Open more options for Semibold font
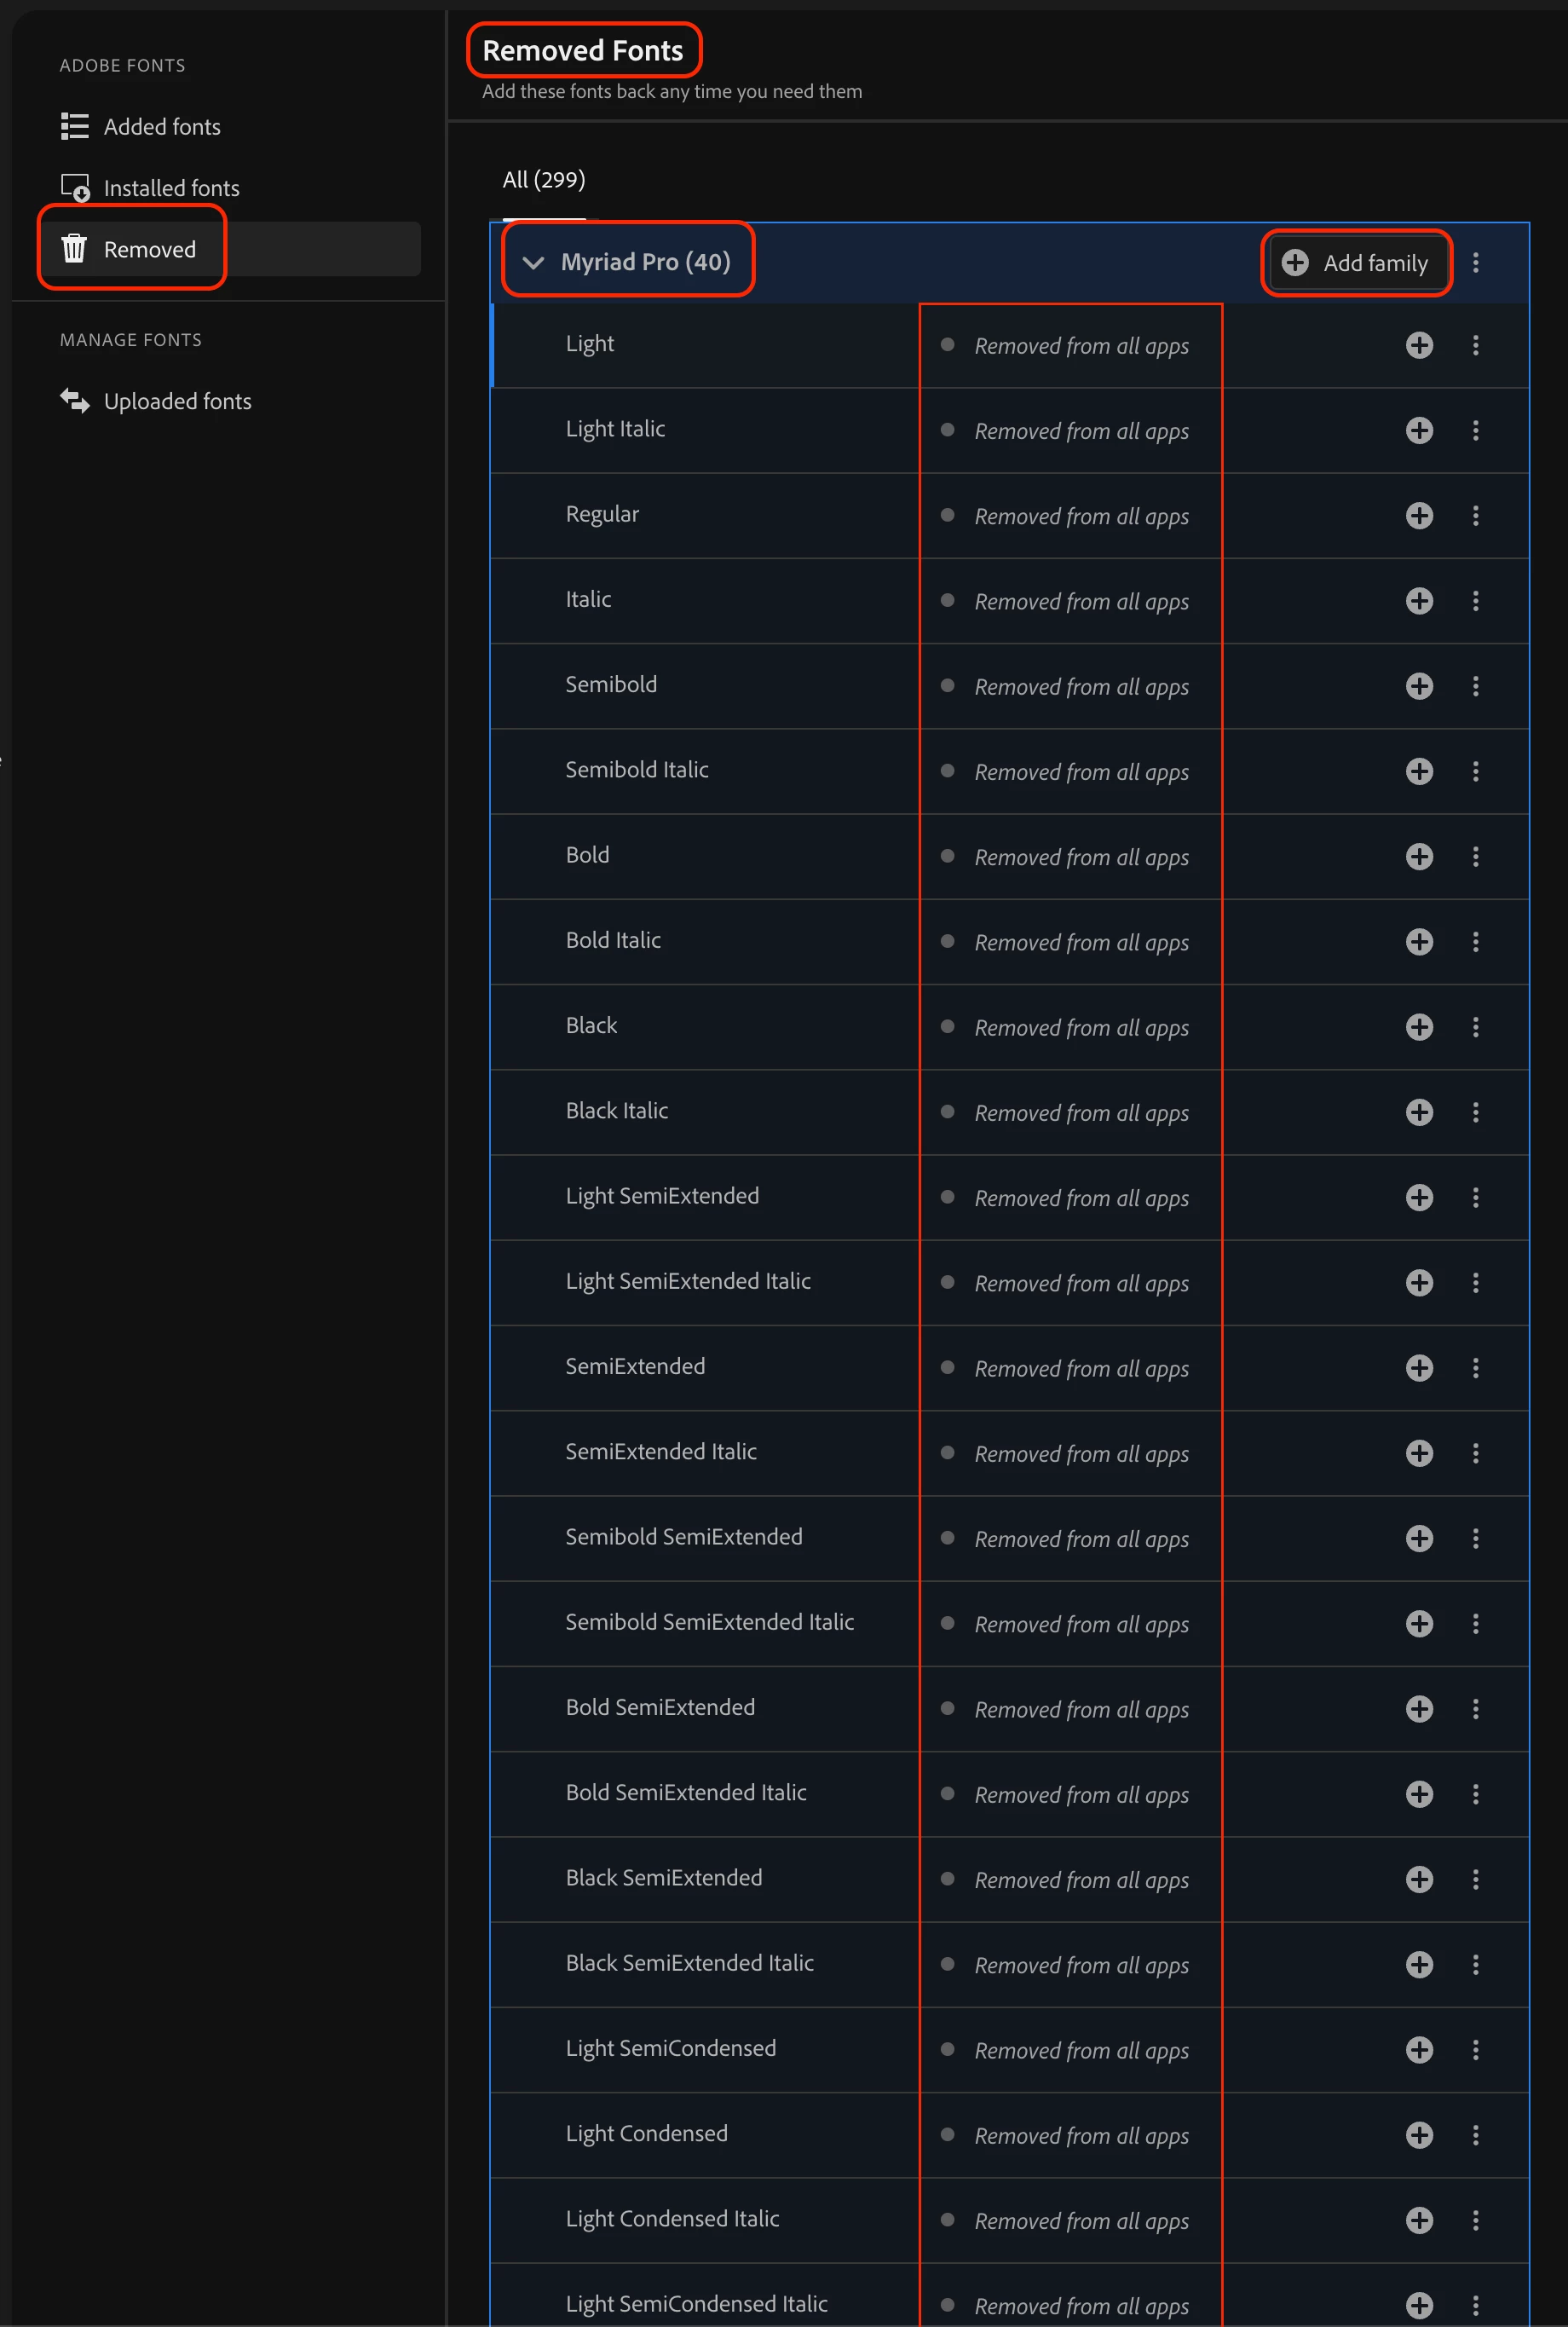Image resolution: width=1568 pixels, height=2327 pixels. 1476,686
